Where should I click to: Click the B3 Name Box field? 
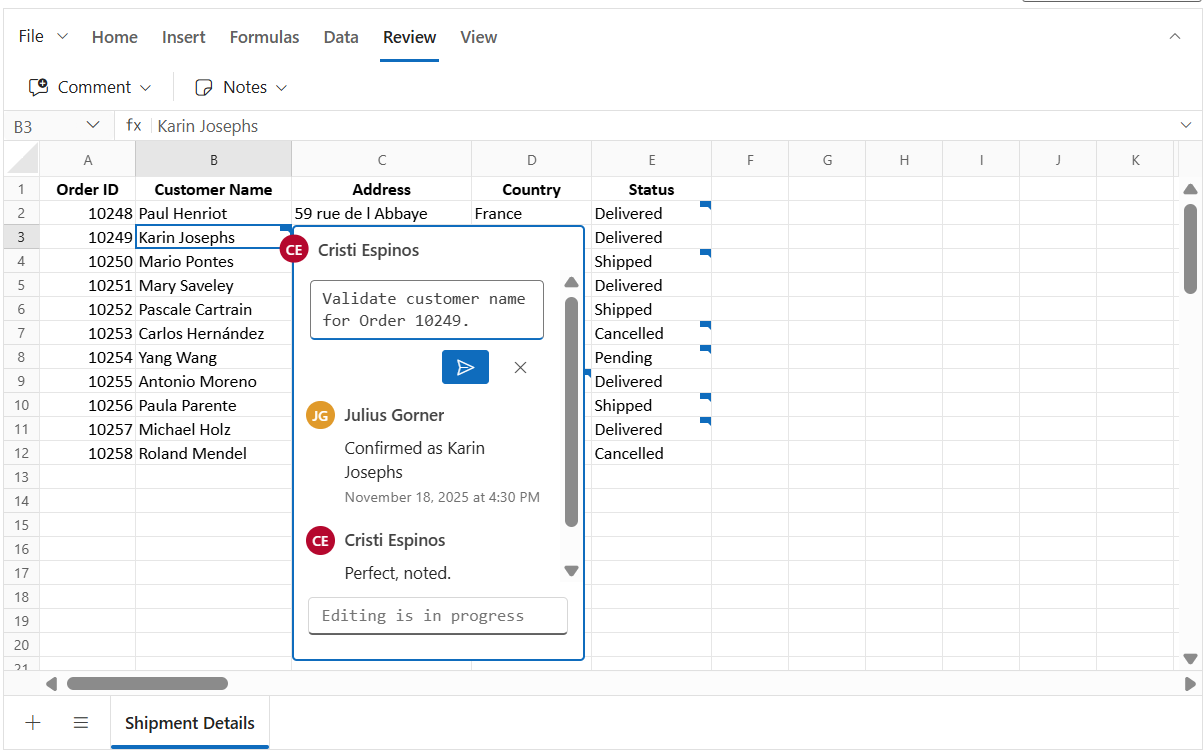[x=44, y=126]
